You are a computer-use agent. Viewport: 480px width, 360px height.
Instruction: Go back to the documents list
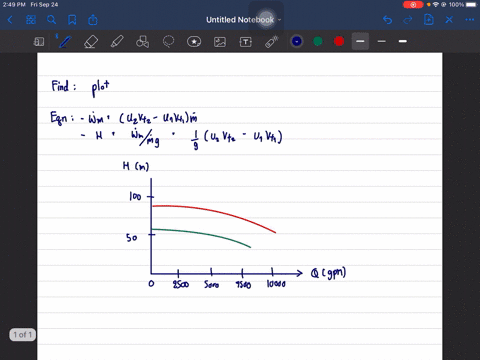[10, 20]
